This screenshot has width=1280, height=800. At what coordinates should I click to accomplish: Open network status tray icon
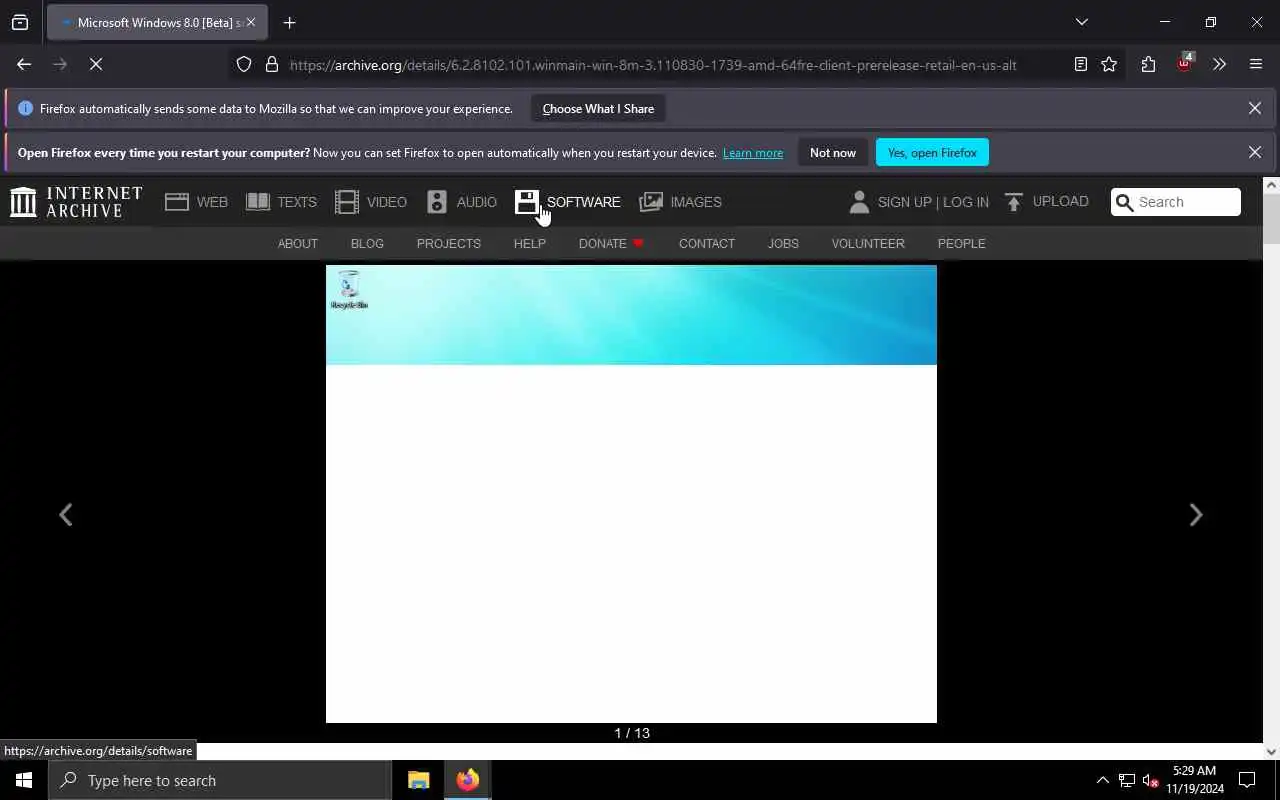coord(1126,780)
